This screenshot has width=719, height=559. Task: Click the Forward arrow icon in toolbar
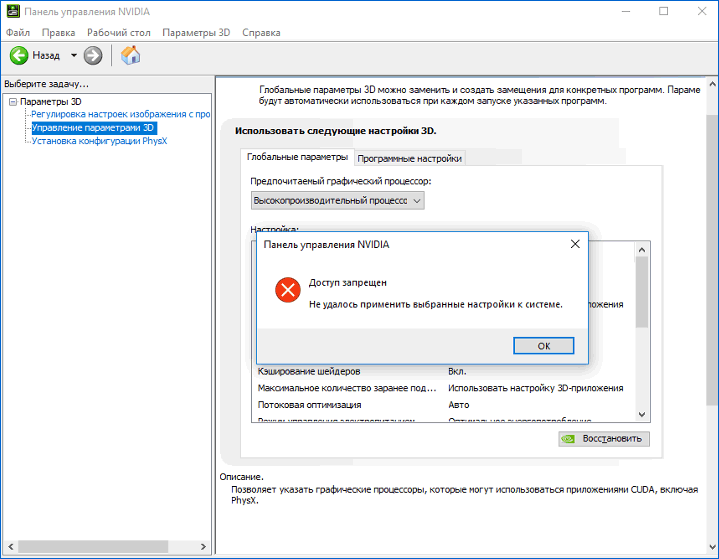(x=93, y=55)
